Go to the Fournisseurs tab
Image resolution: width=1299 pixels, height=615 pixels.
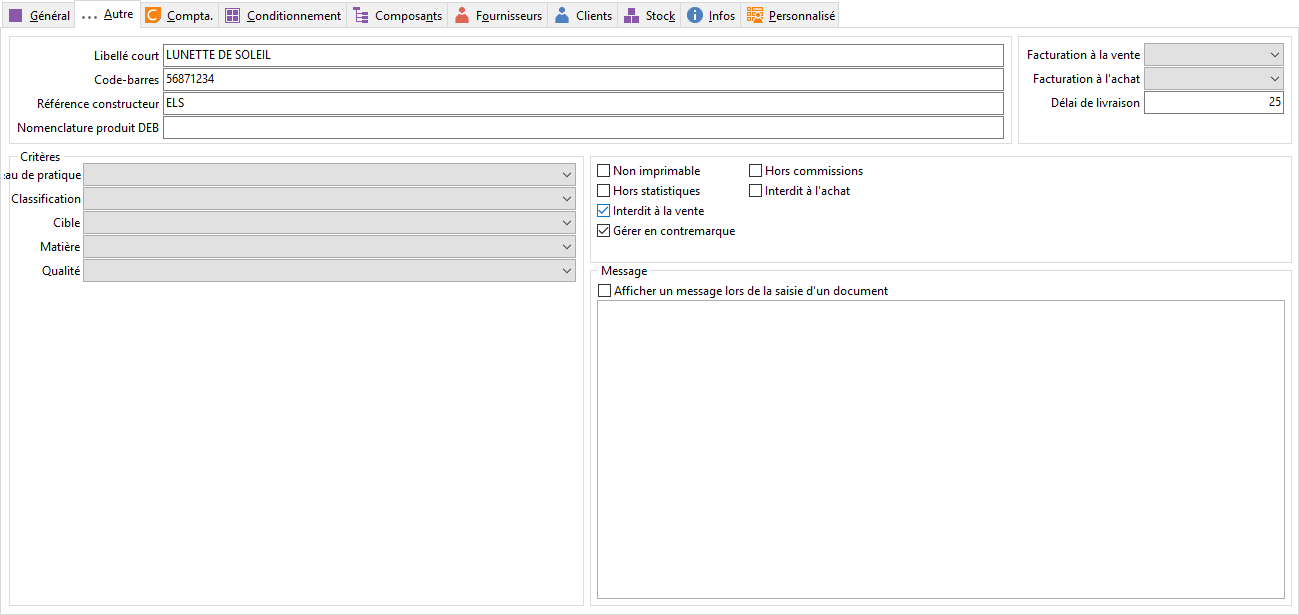(498, 16)
